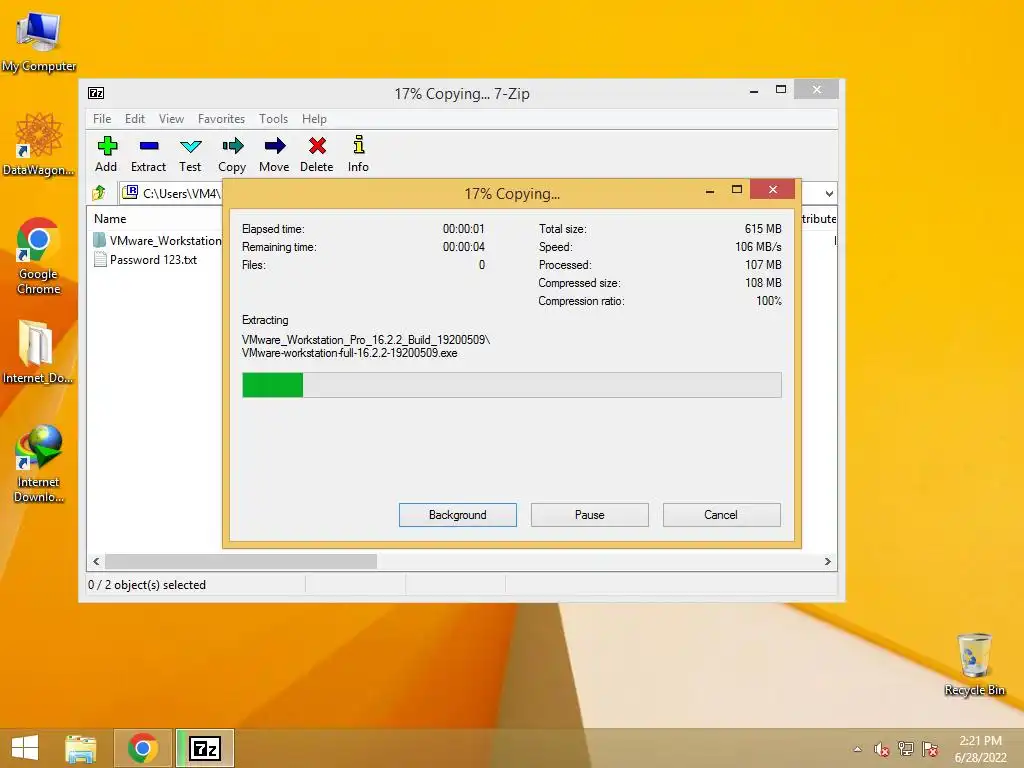
Task: Open the Help menu
Action: [314, 119]
